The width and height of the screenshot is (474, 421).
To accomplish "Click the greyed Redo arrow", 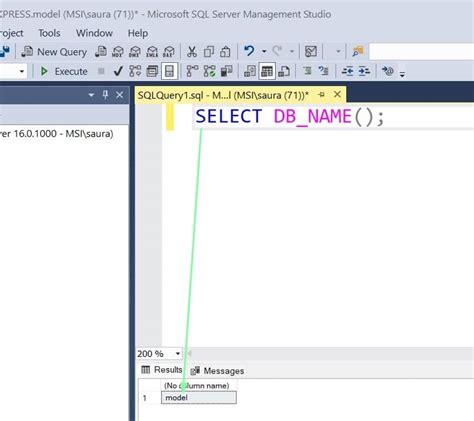I will tap(277, 51).
